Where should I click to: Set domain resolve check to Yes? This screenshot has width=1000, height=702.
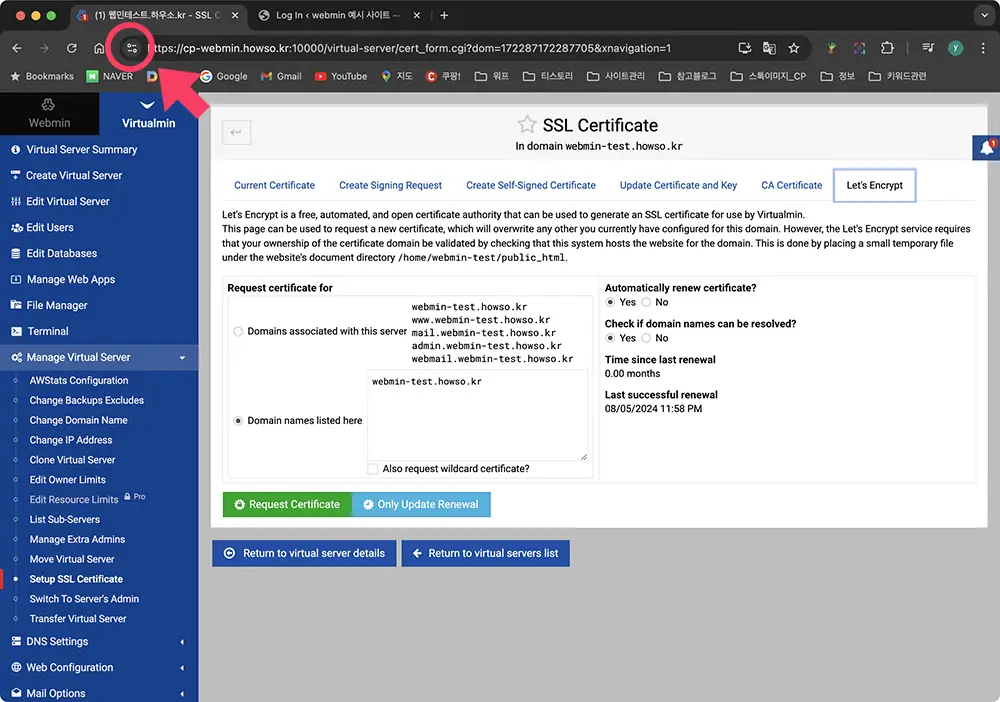click(x=610, y=338)
